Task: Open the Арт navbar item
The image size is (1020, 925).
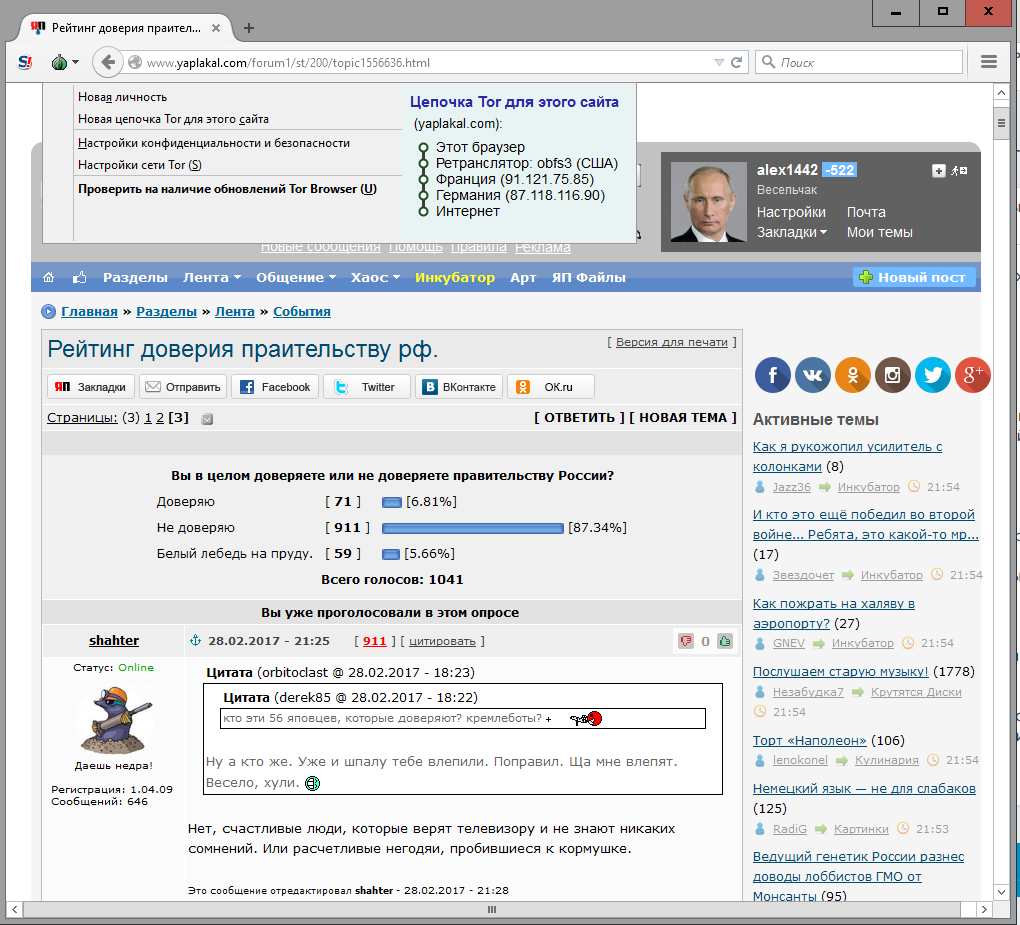Action: (x=523, y=278)
